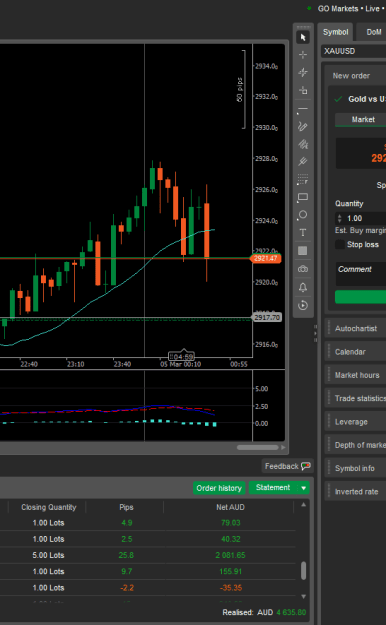Click the Order history button

click(219, 488)
